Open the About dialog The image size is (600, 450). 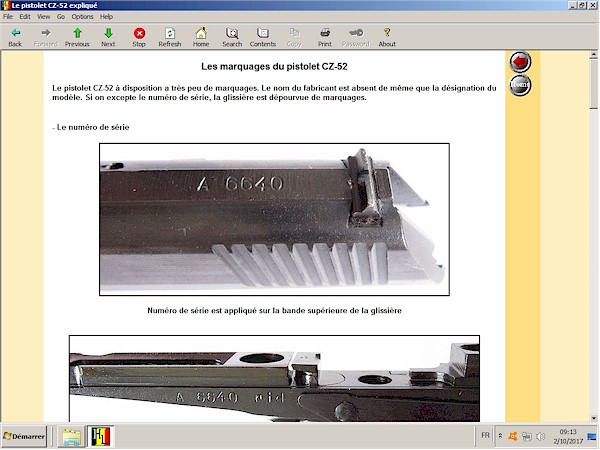click(x=387, y=38)
